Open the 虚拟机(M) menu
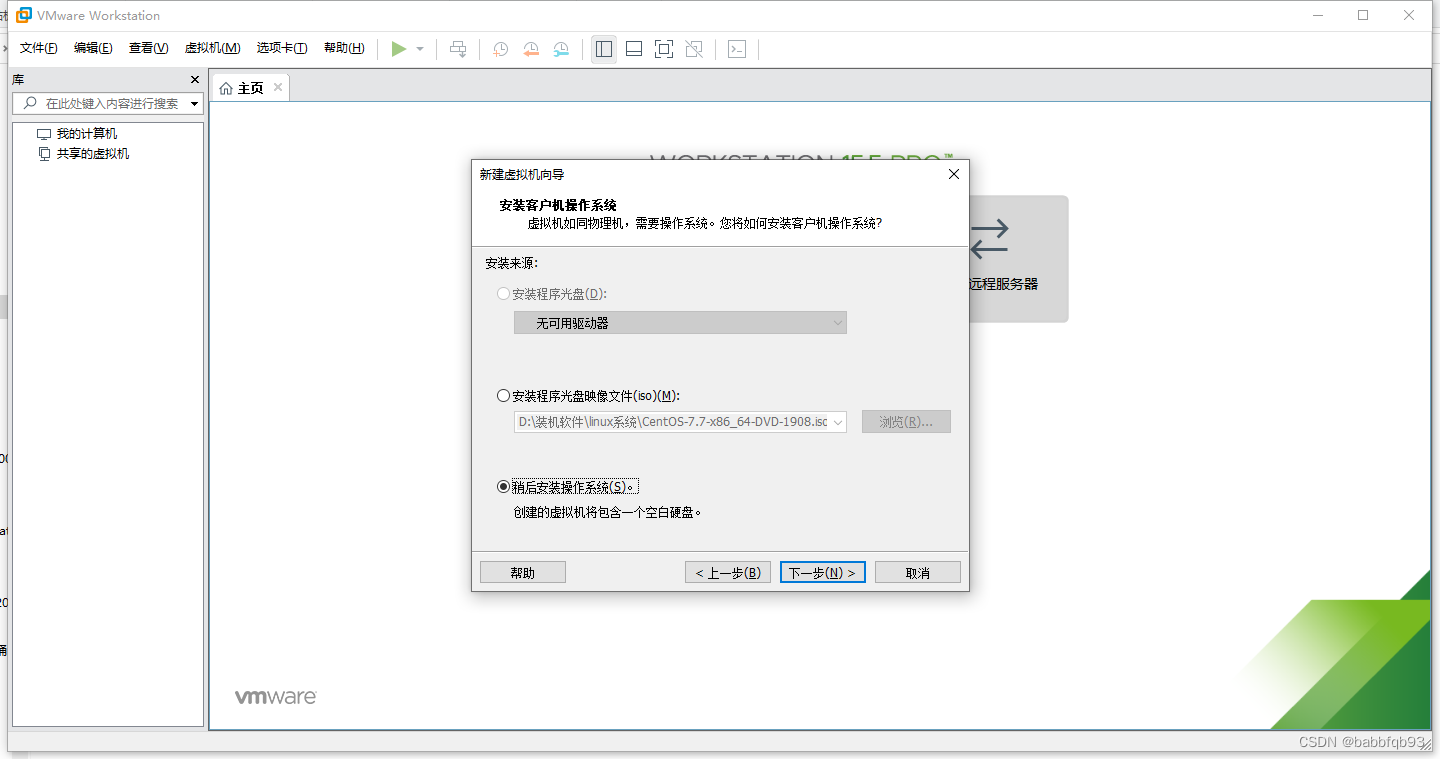 (x=212, y=48)
